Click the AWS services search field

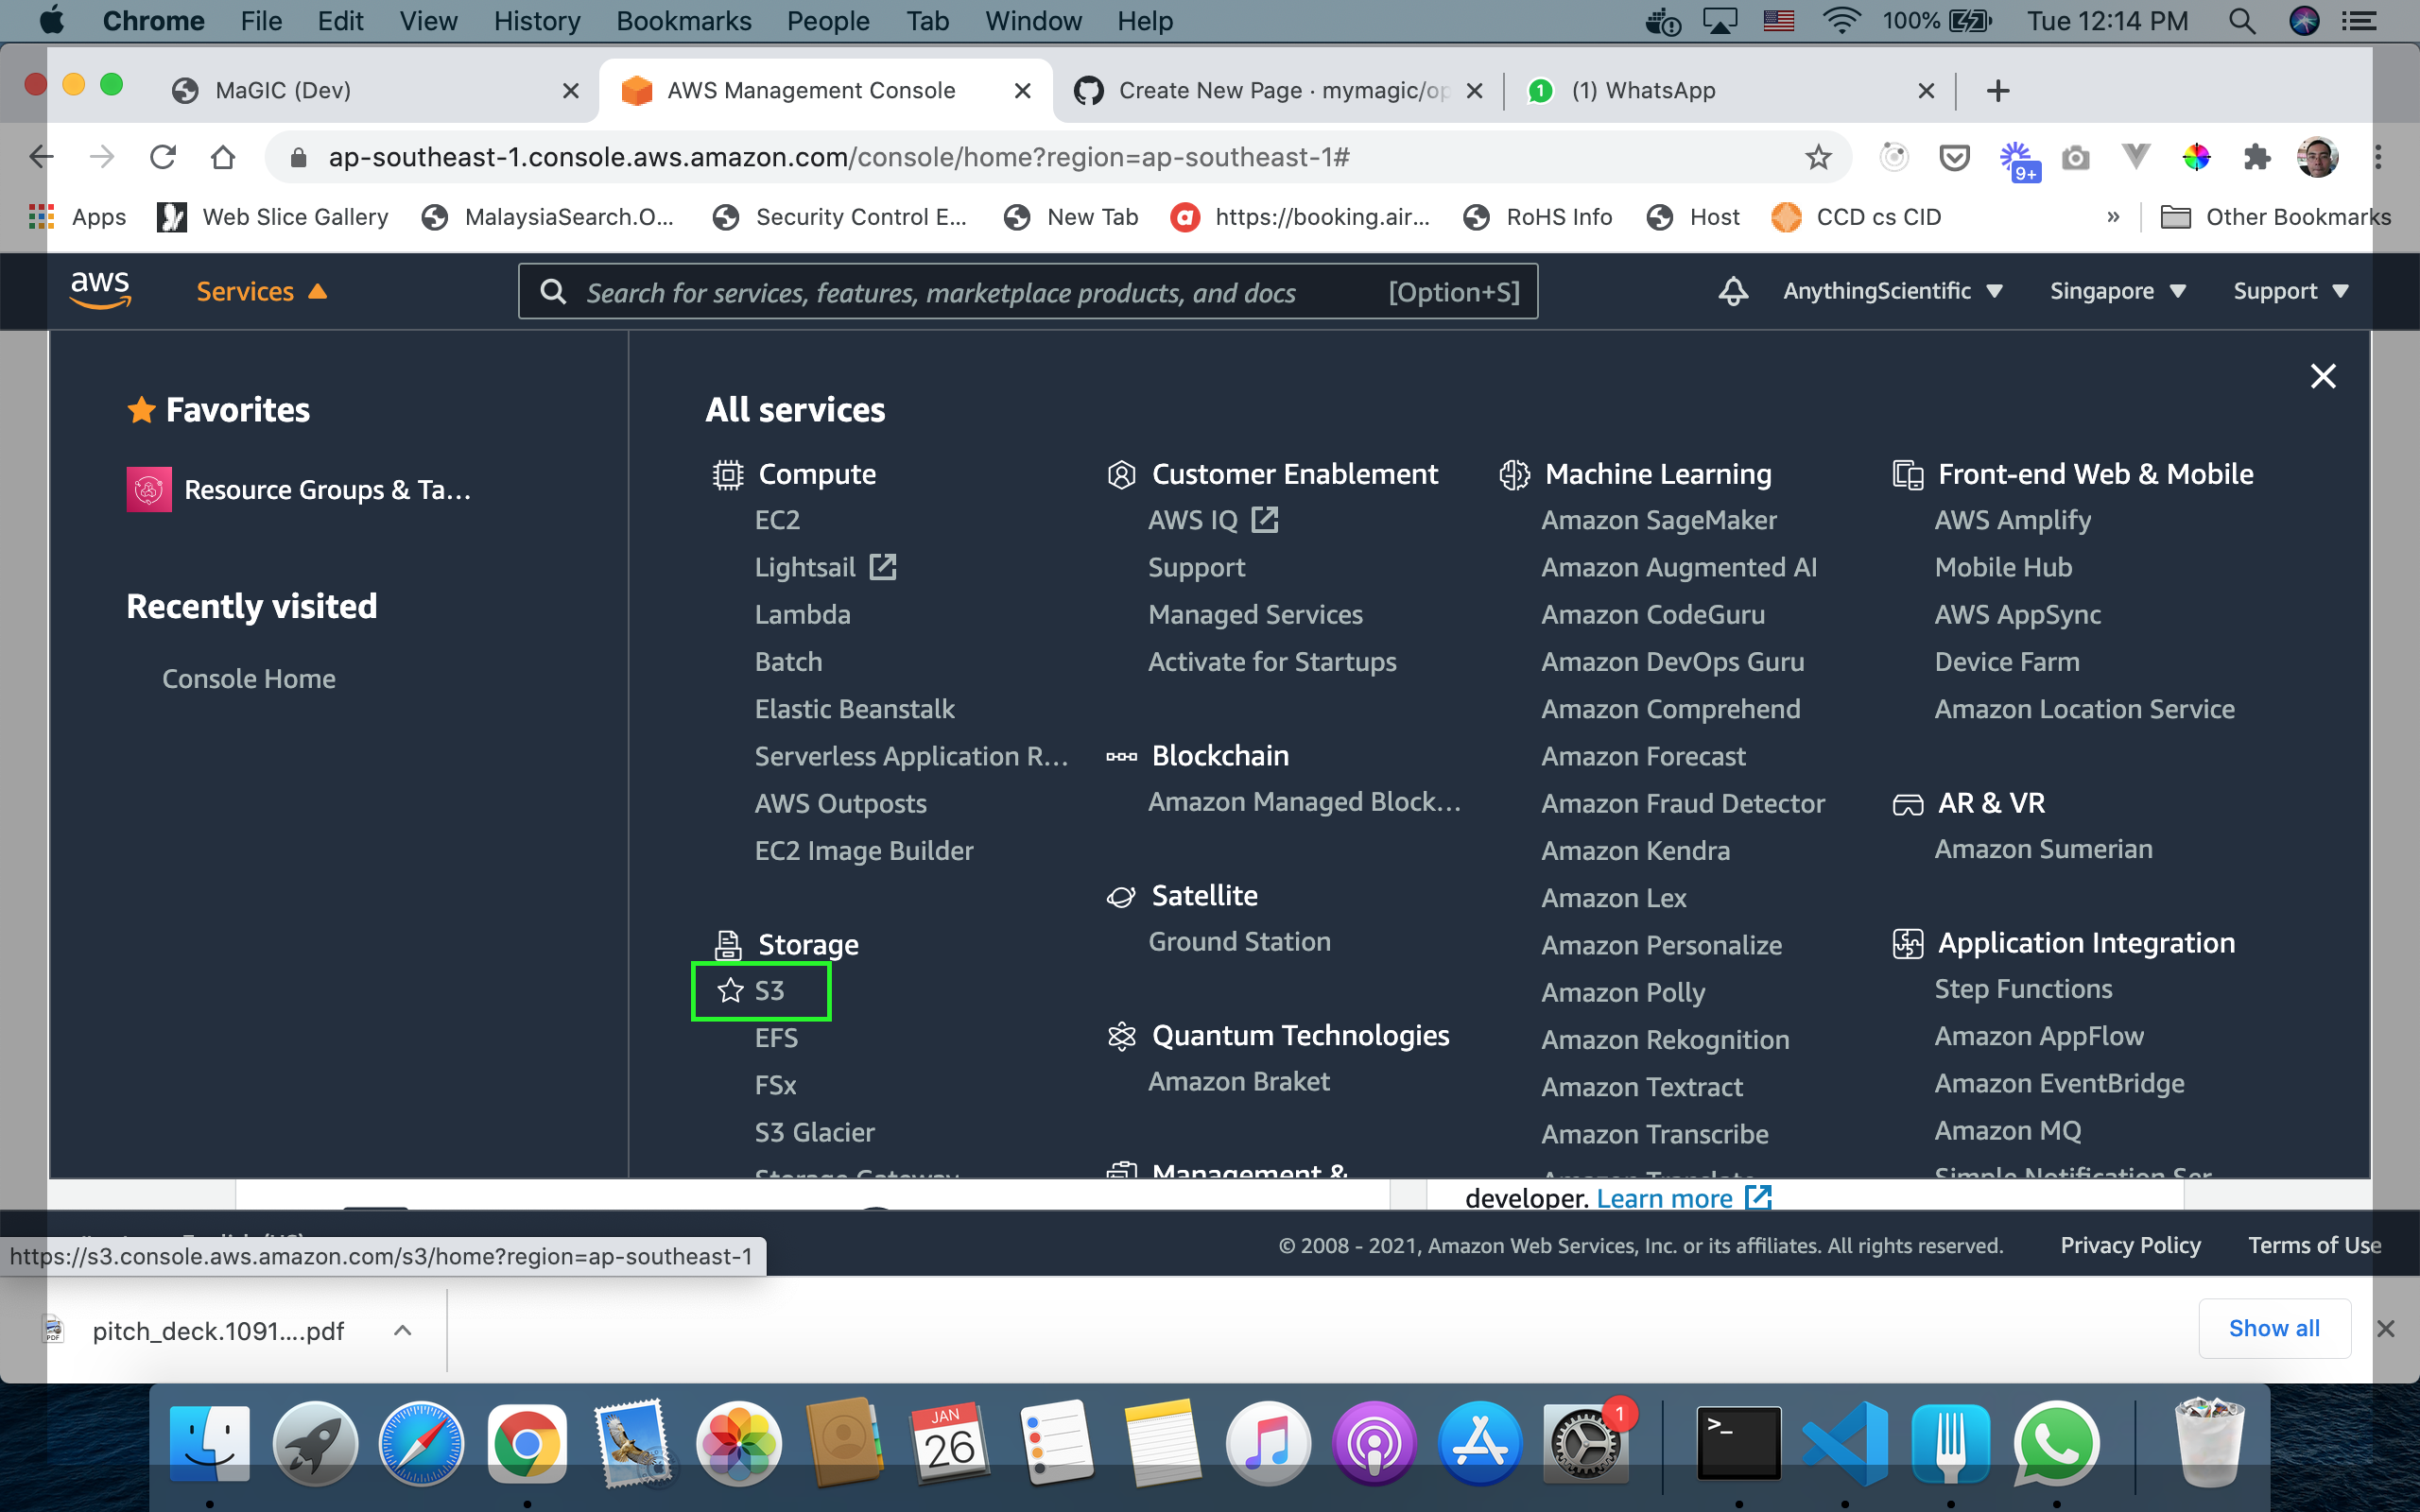coord(1028,291)
